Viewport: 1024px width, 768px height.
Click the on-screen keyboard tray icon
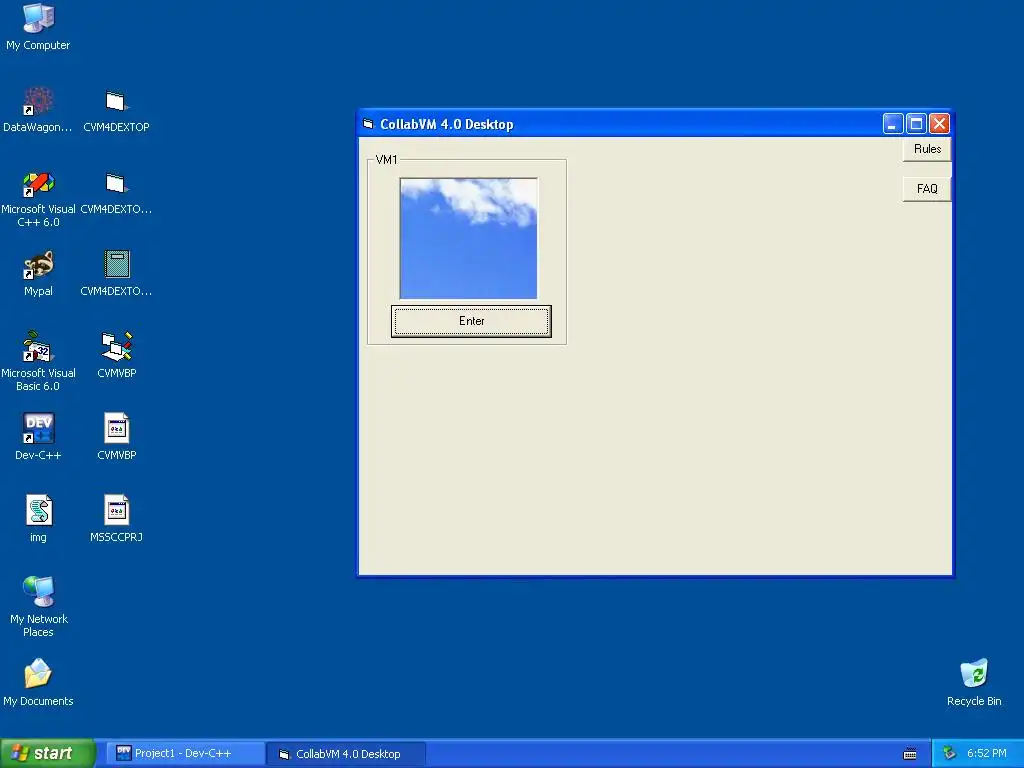coord(910,754)
